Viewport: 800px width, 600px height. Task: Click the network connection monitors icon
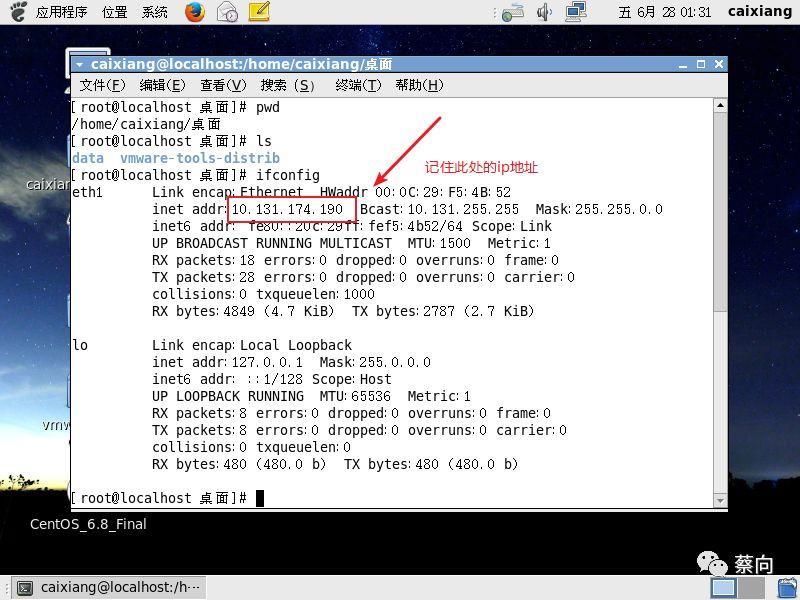click(x=576, y=12)
